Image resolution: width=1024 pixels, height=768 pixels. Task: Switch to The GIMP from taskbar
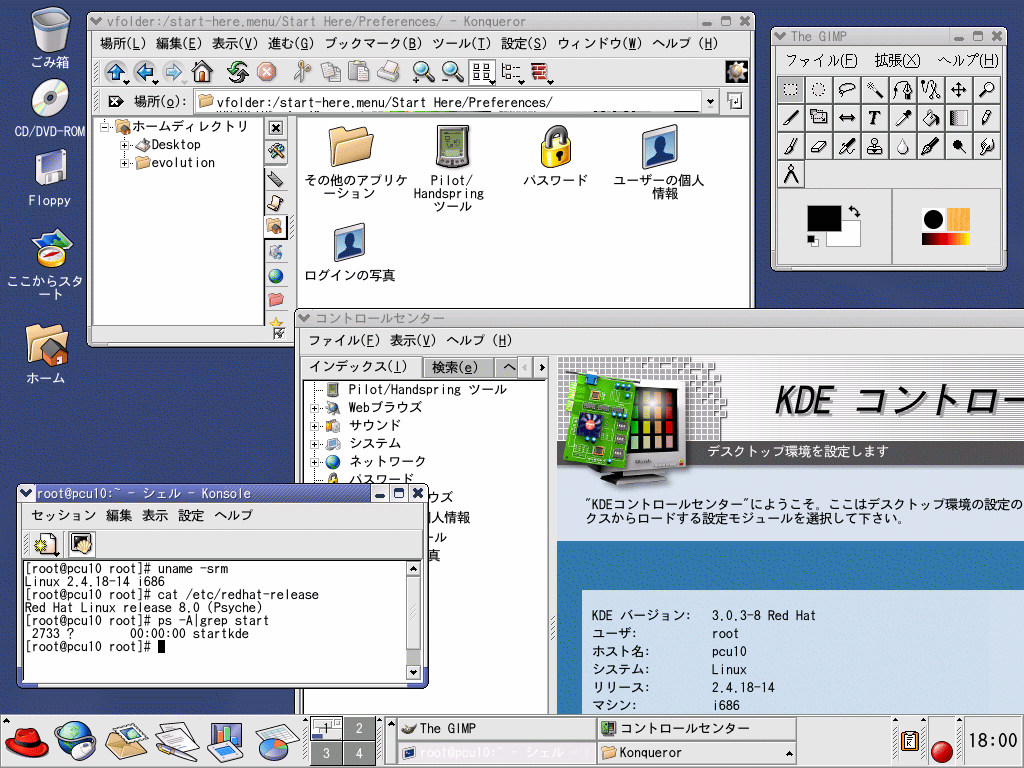(496, 728)
